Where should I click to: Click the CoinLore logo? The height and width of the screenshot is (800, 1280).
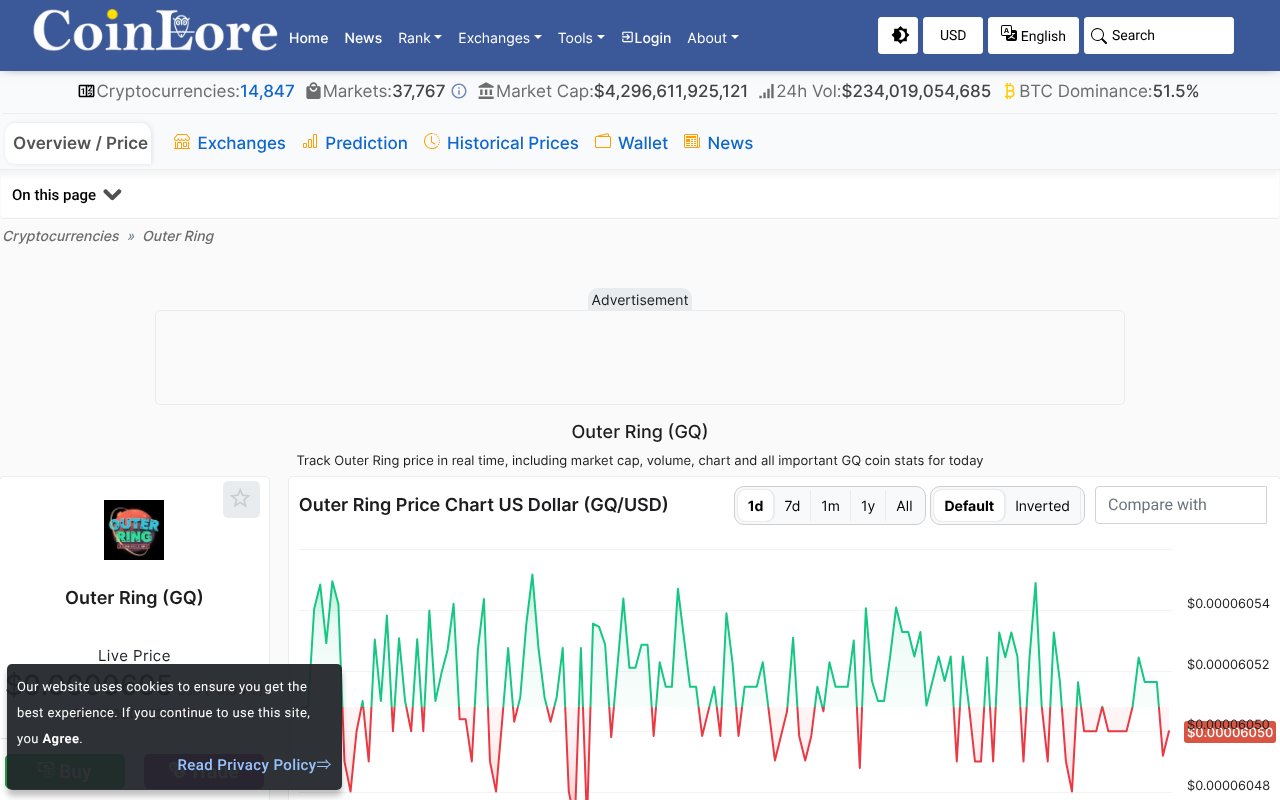tap(154, 32)
